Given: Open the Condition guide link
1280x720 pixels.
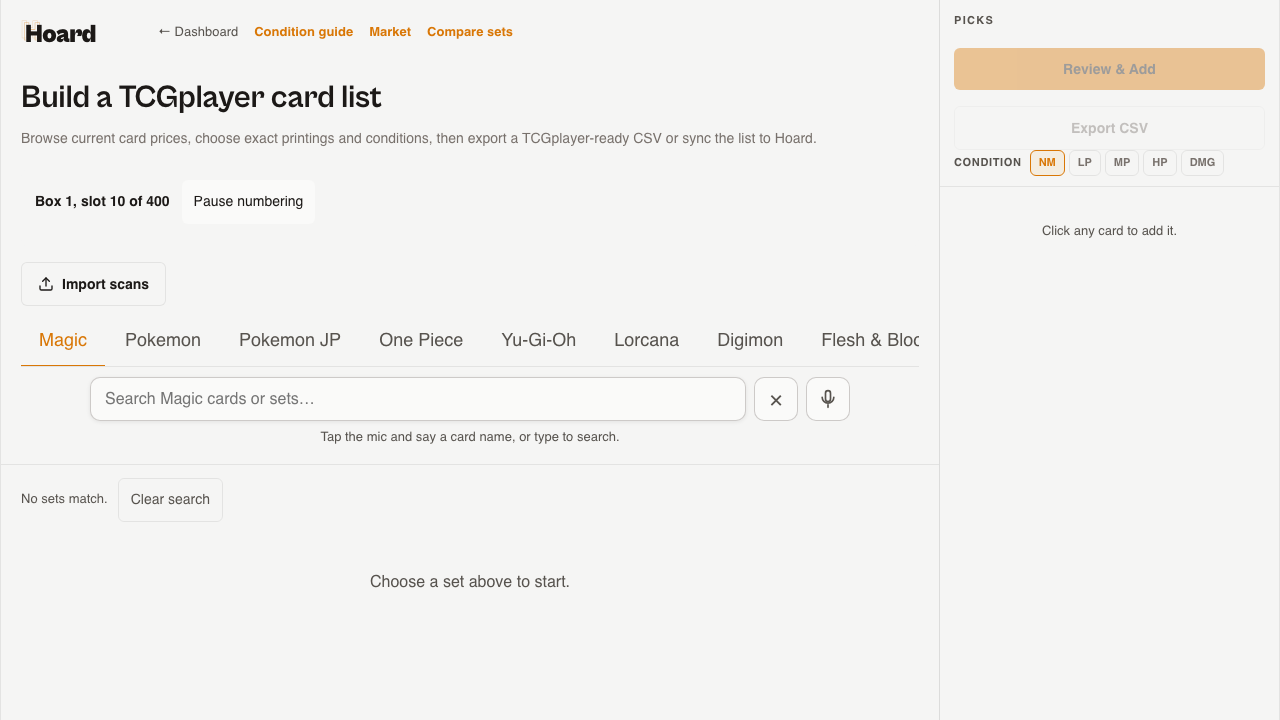Looking at the screenshot, I should point(304,32).
